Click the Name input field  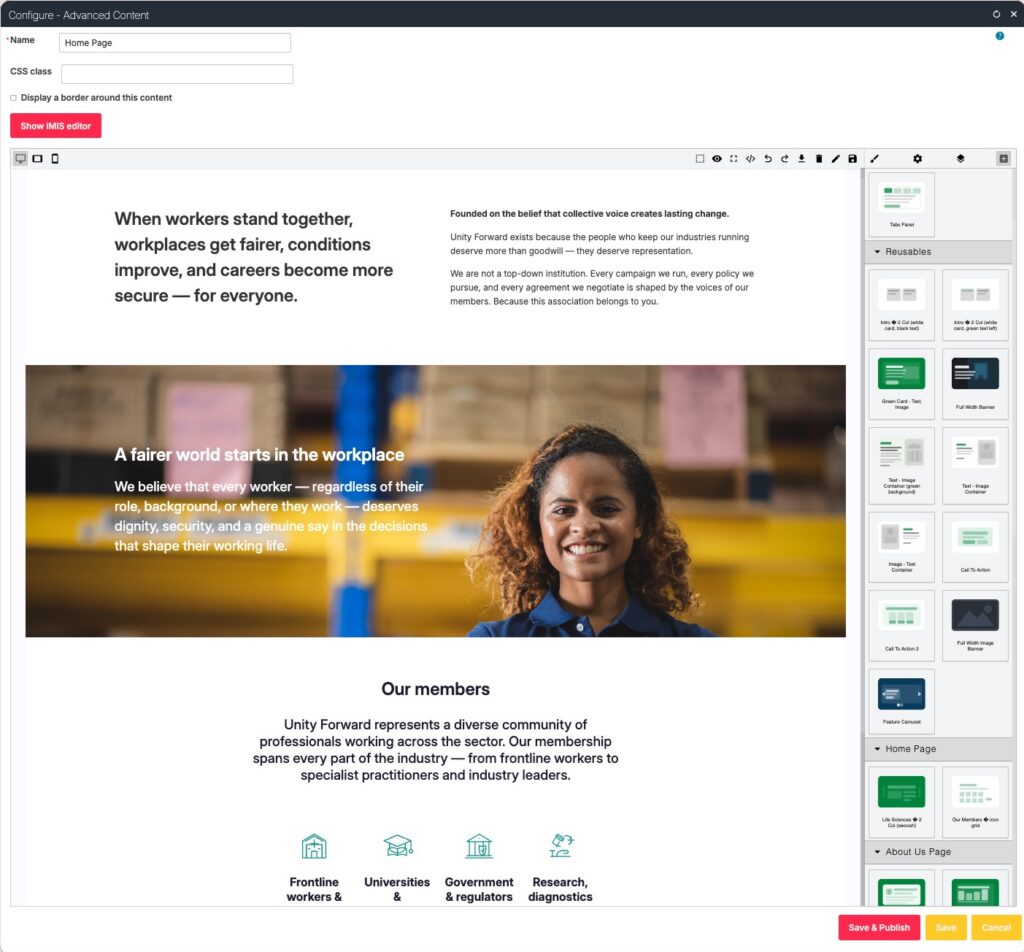coord(175,42)
